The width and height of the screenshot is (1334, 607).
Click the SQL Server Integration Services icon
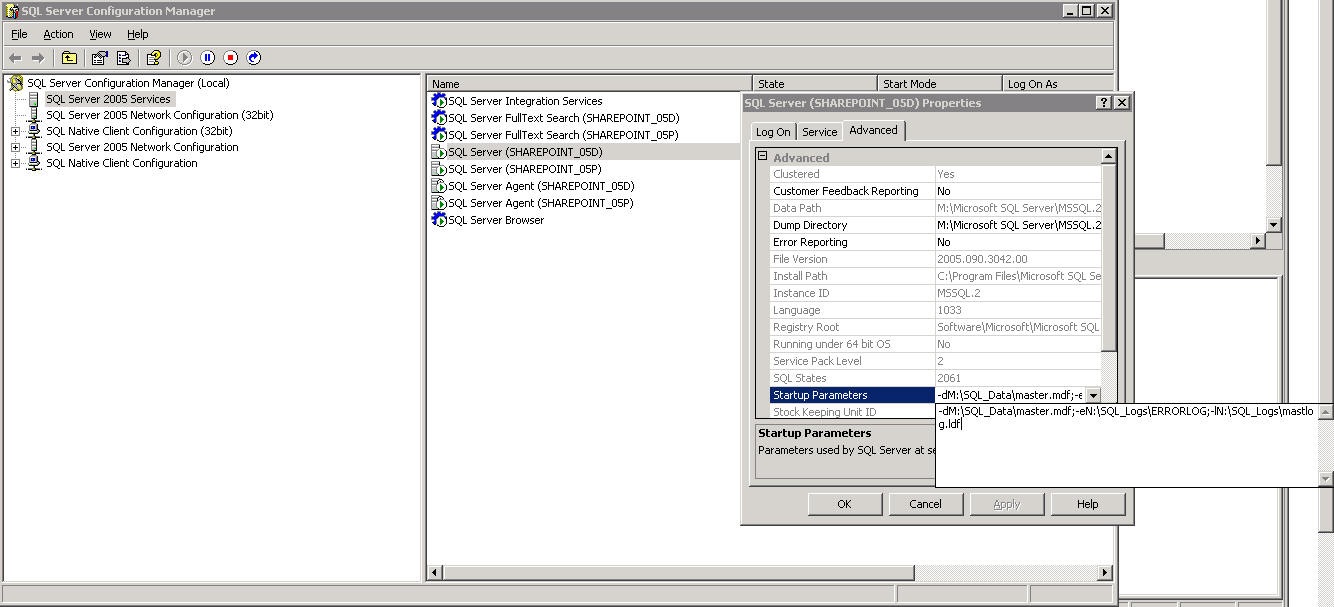(x=439, y=101)
